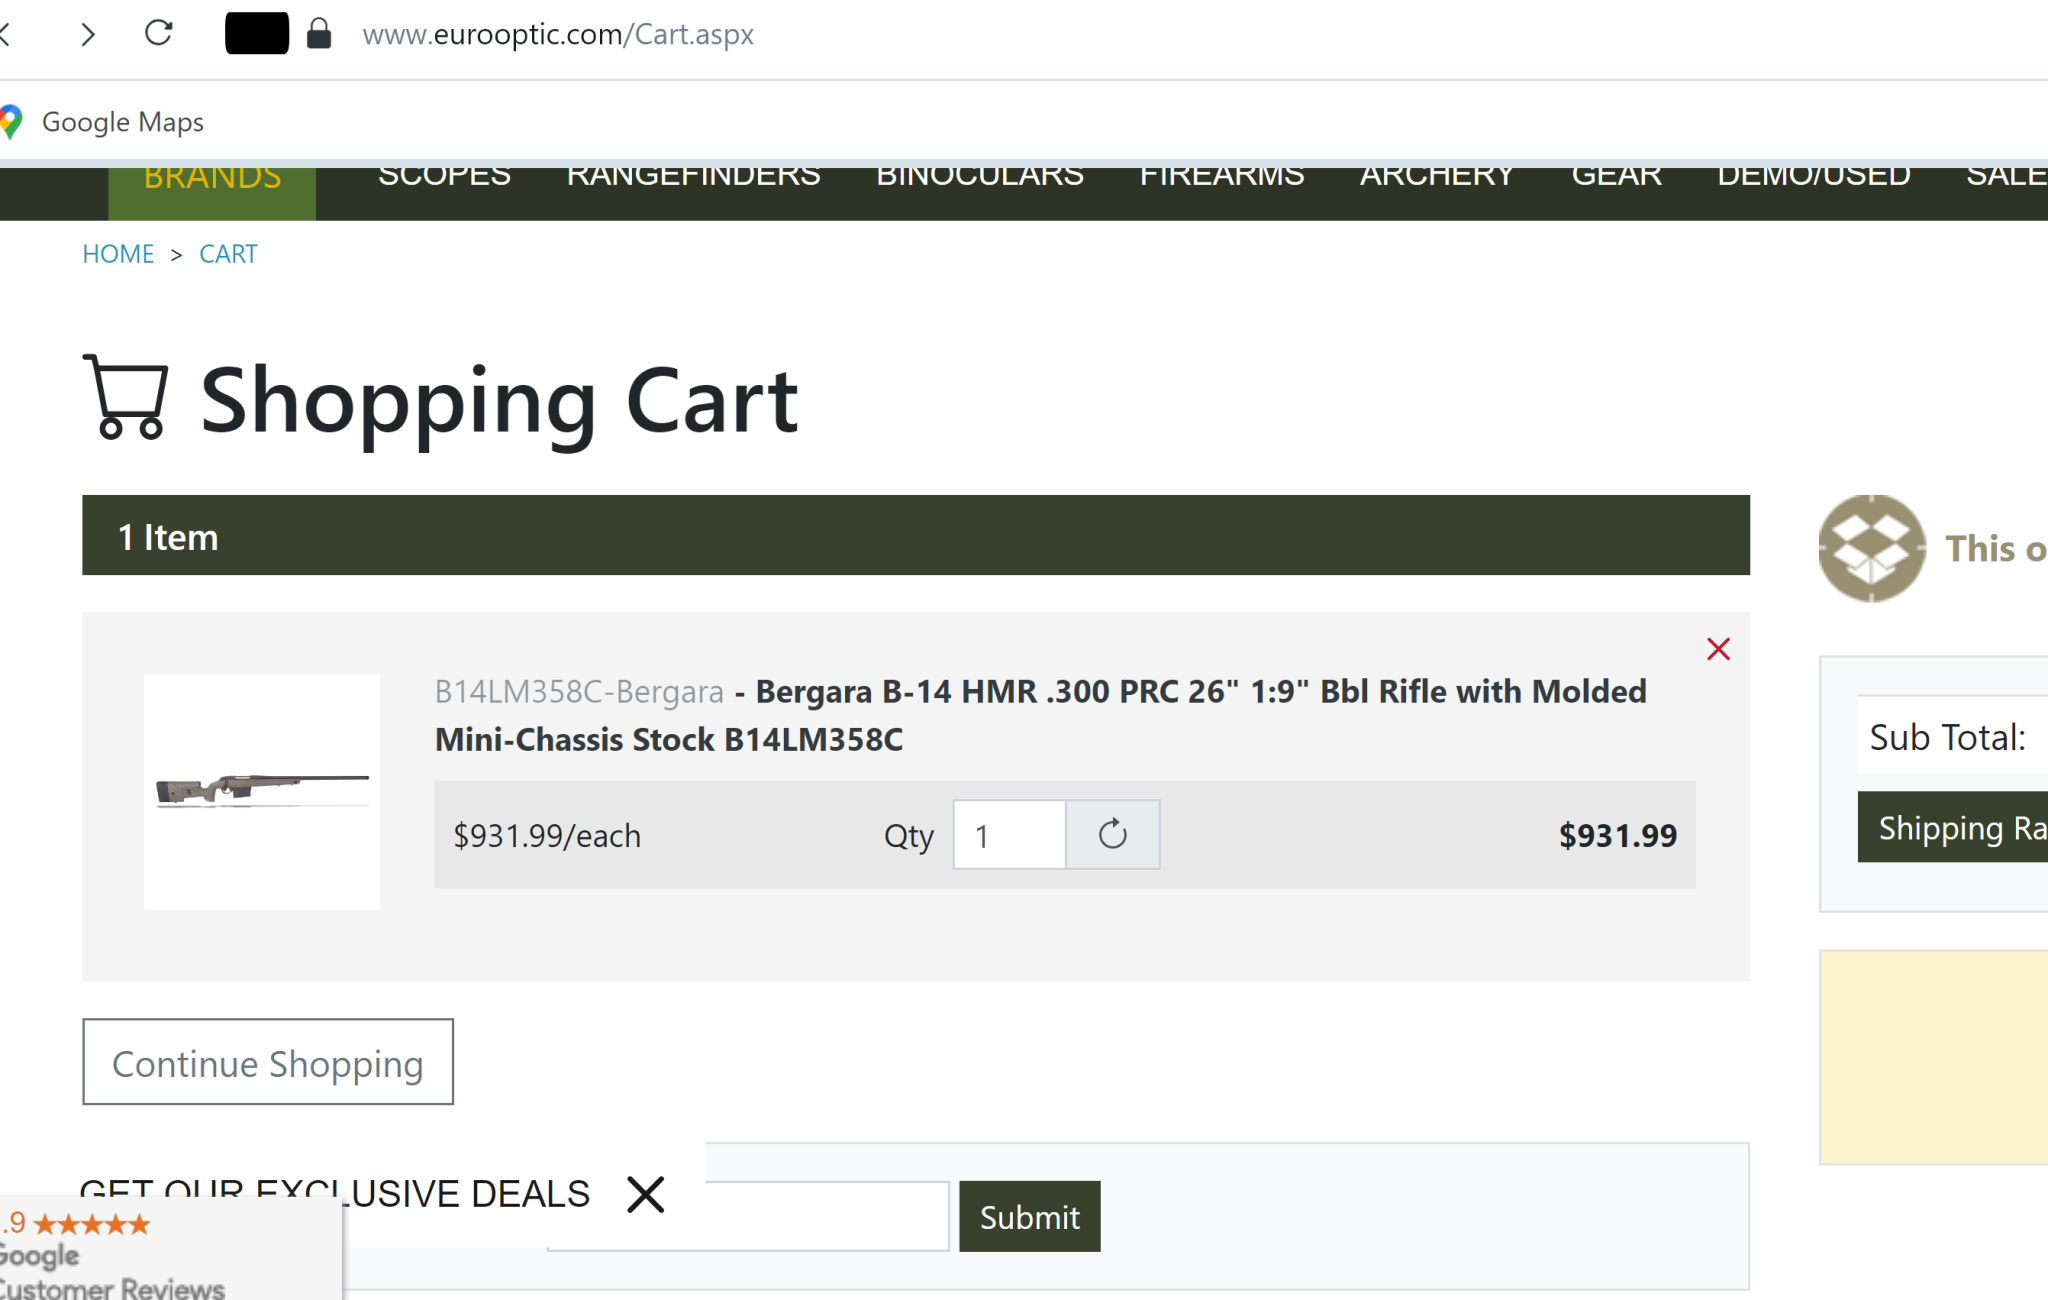Viewport: 2048px width, 1300px height.
Task: Click the shopping cart icon beside the heading
Action: point(126,397)
